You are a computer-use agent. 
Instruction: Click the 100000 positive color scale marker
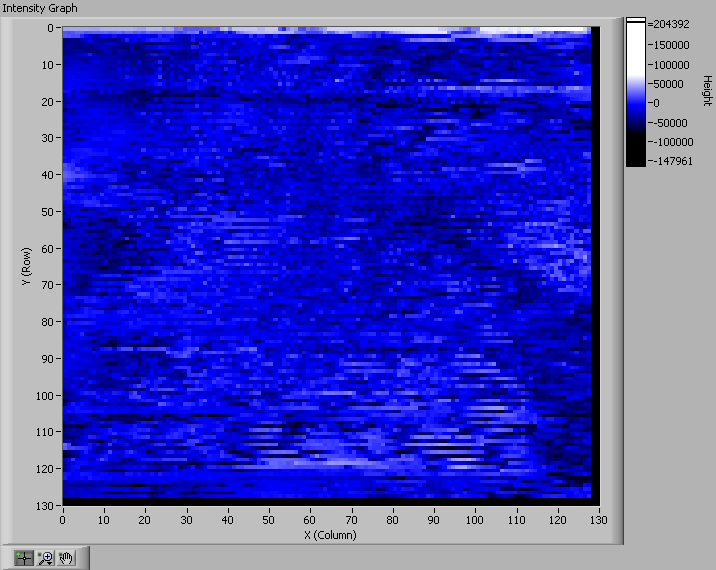coord(671,65)
